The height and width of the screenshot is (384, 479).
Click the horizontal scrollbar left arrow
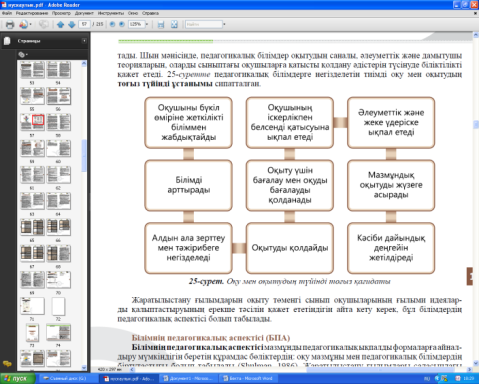pos(132,369)
